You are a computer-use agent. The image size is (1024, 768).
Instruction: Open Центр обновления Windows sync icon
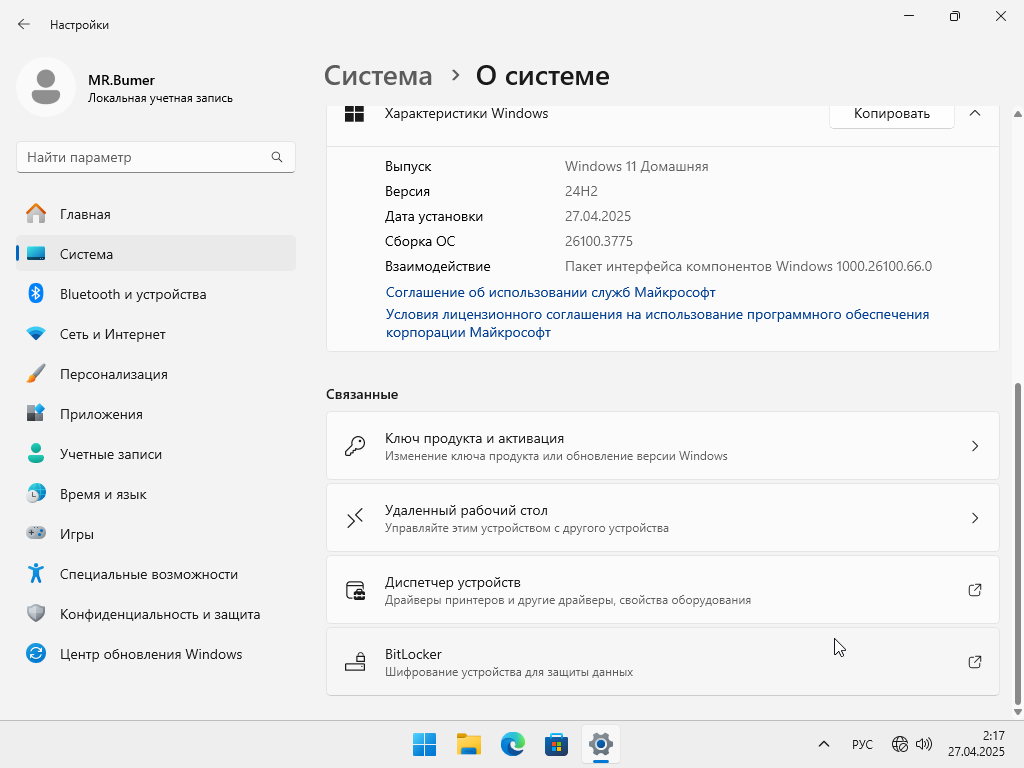(36, 654)
